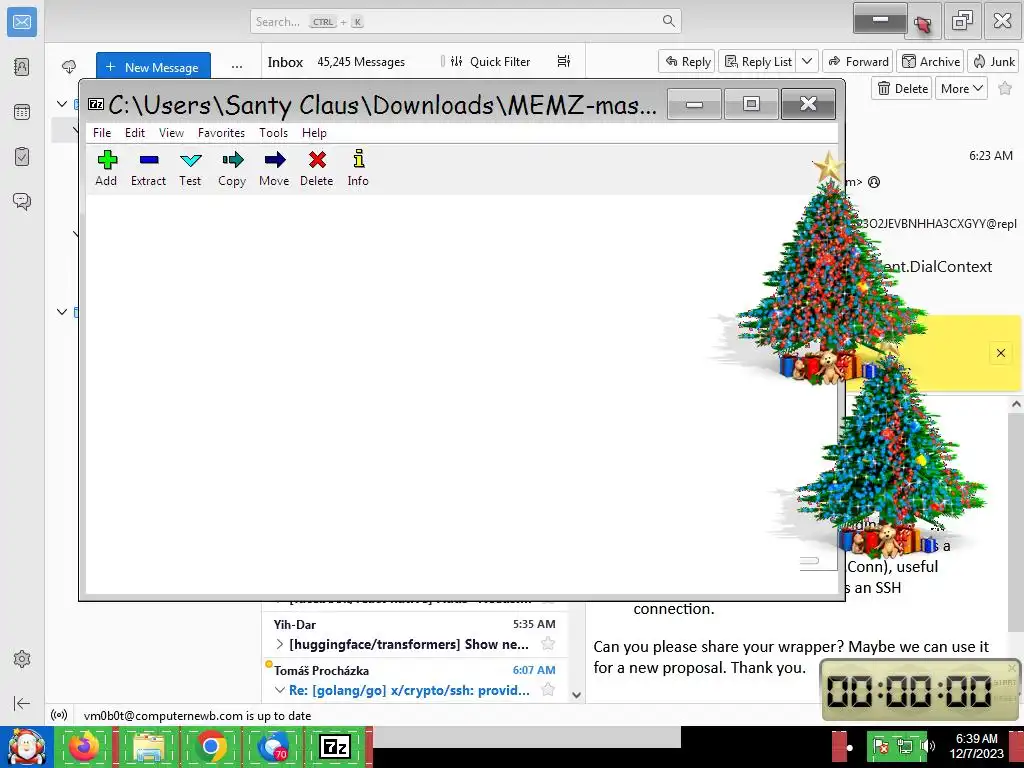Click the New Message button

[x=153, y=67]
